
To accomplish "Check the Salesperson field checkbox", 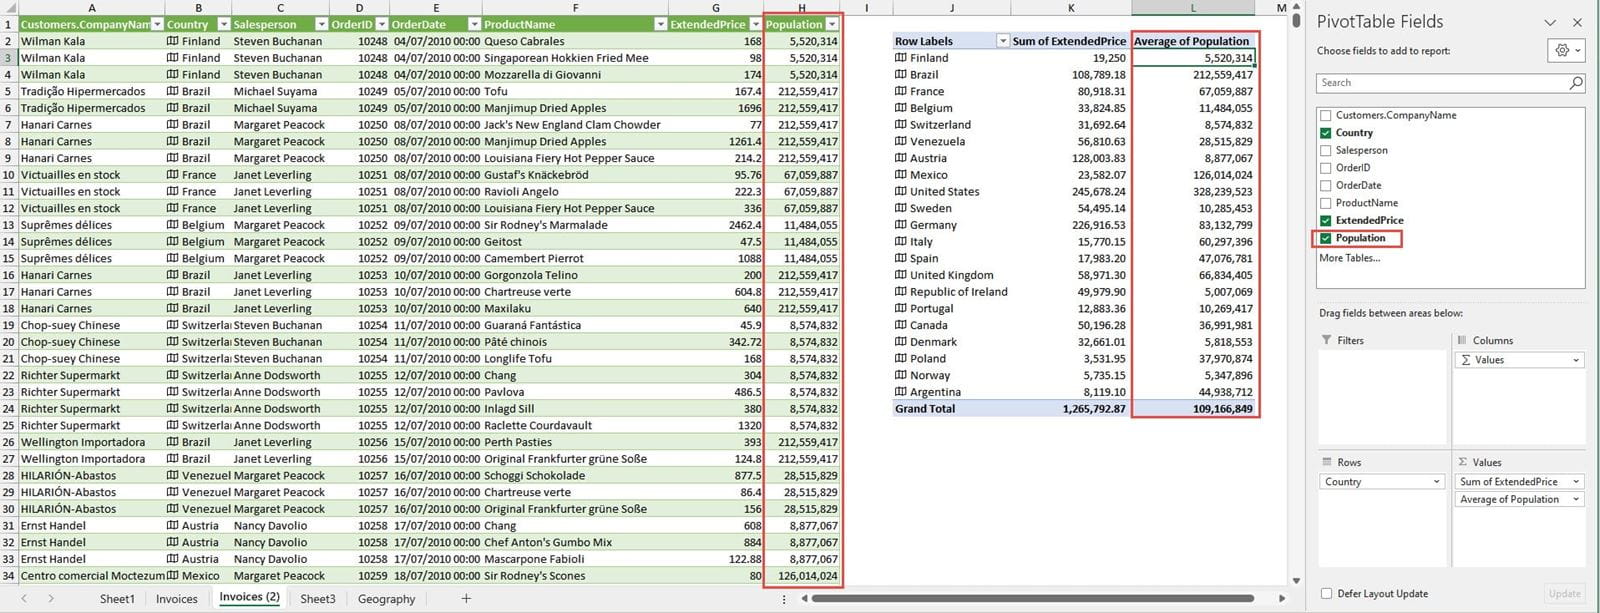I will 1326,150.
